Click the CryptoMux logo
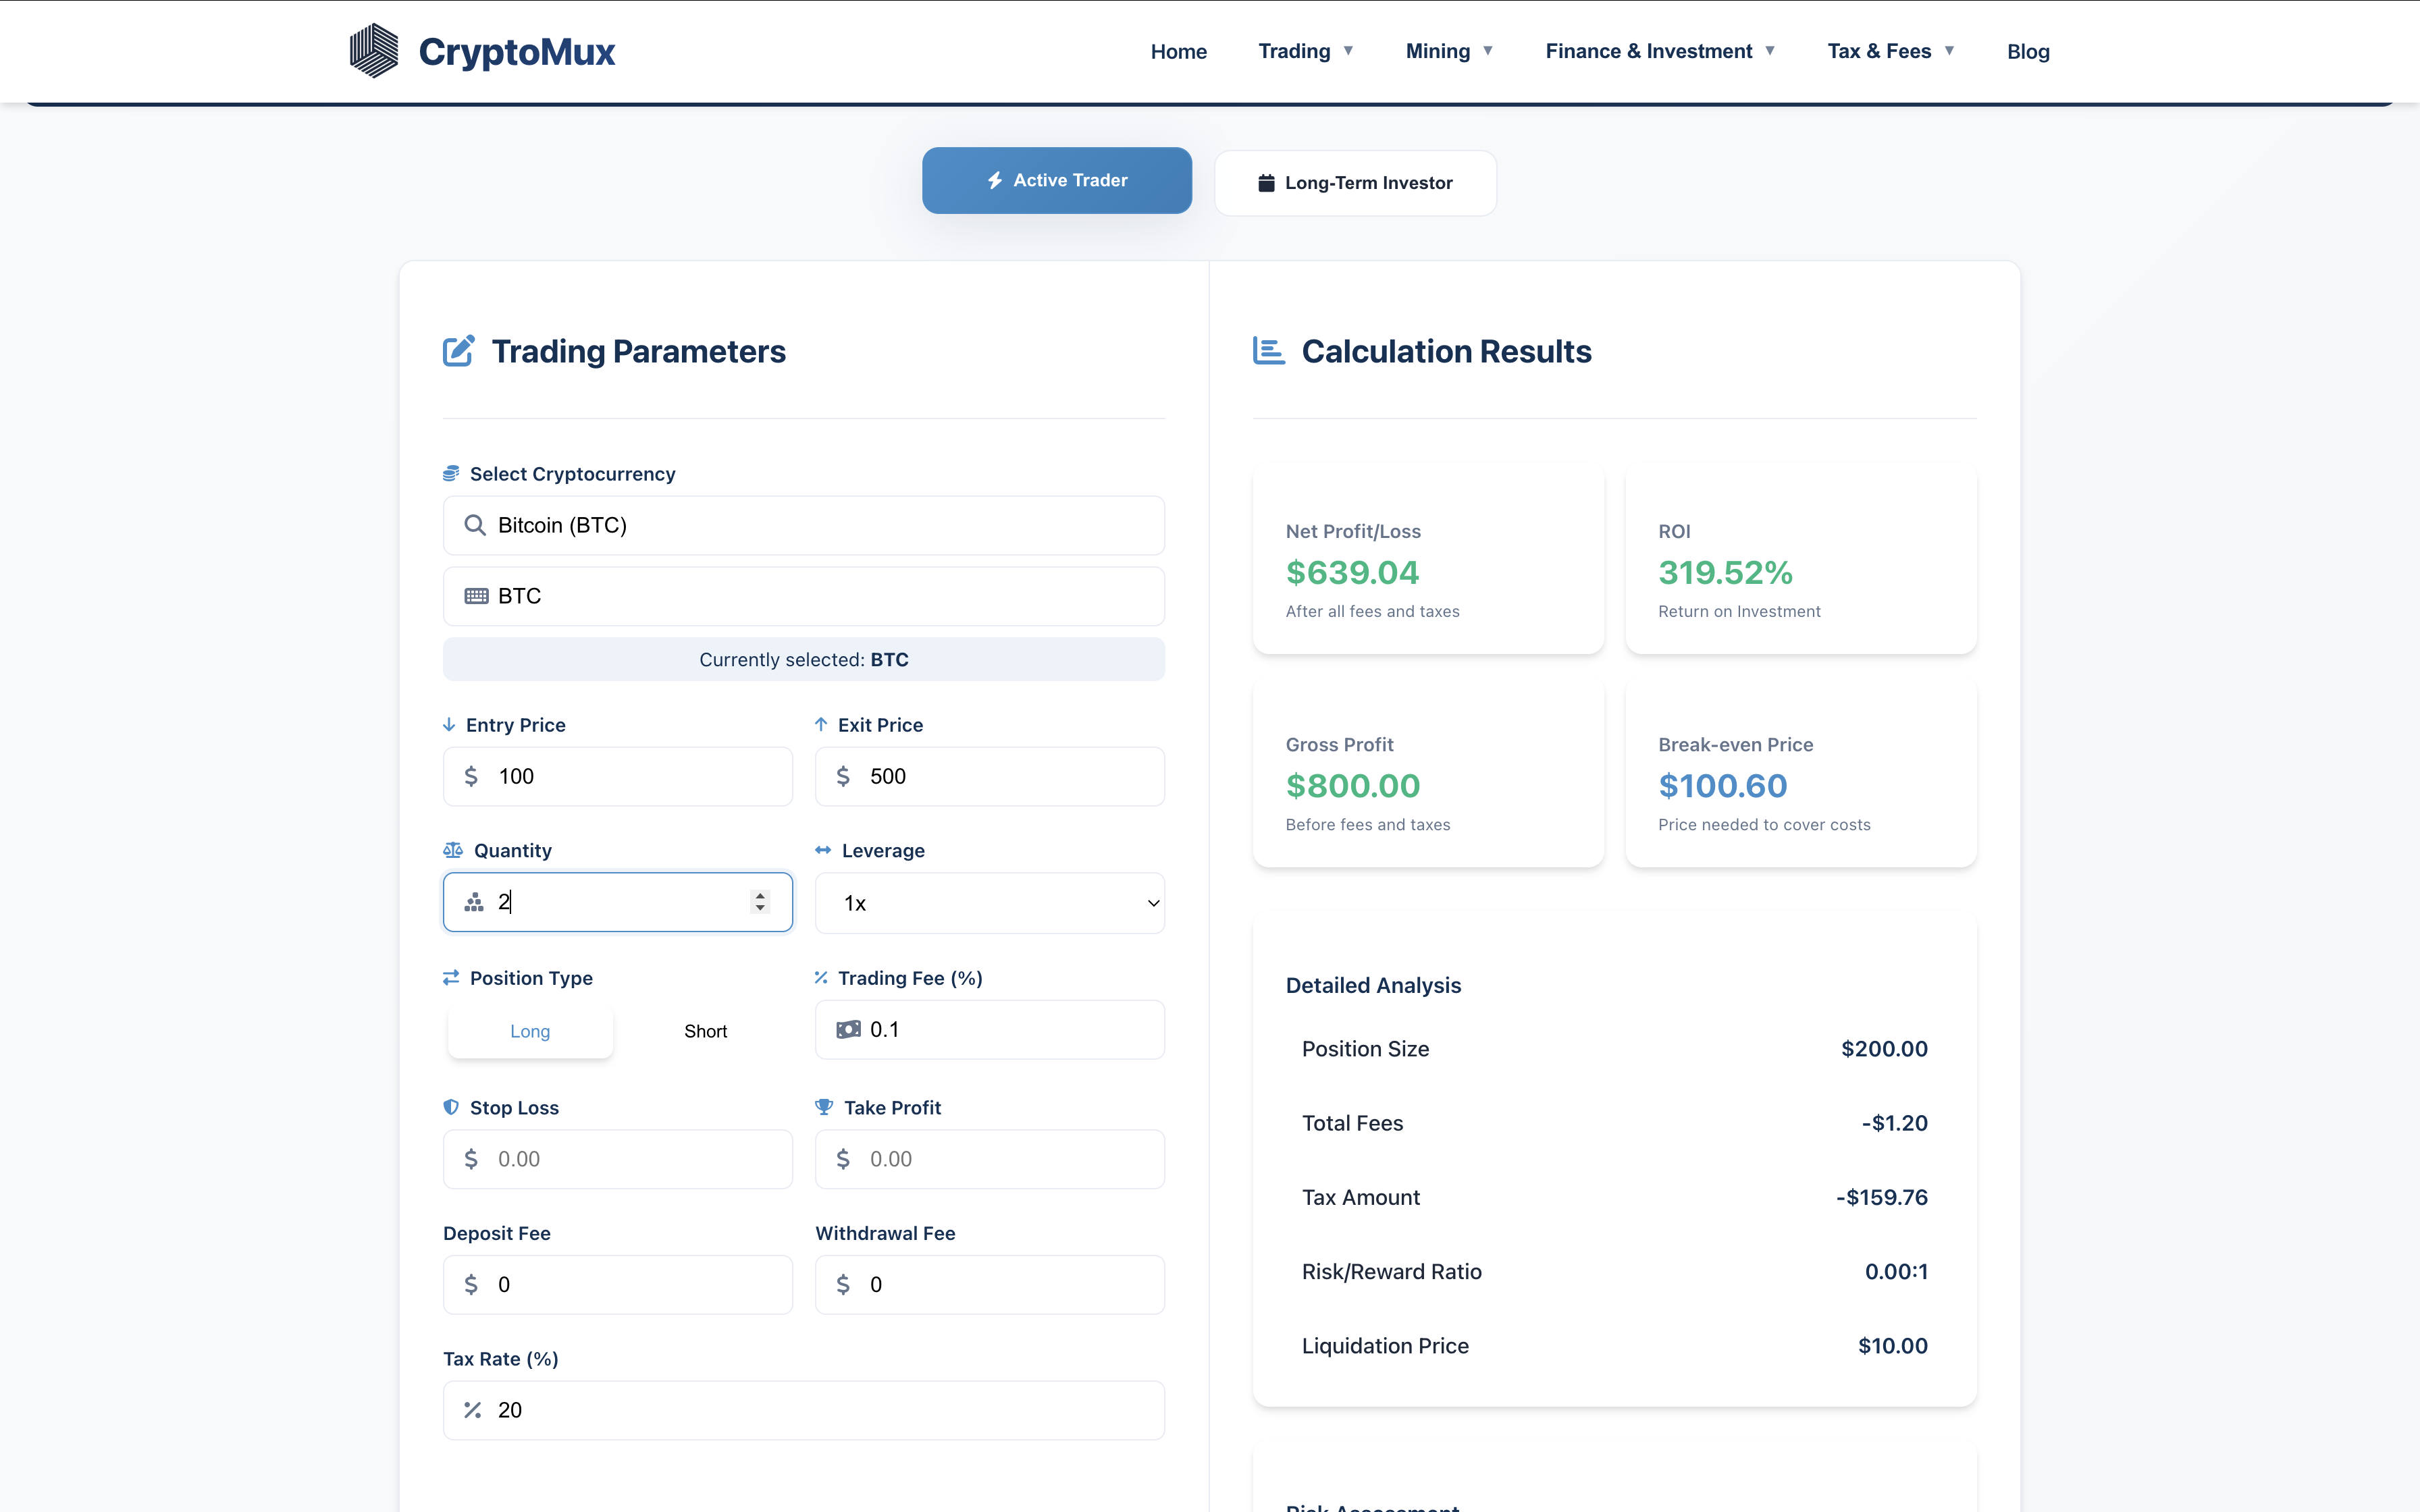This screenshot has height=1512, width=2420. pyautogui.click(x=482, y=50)
